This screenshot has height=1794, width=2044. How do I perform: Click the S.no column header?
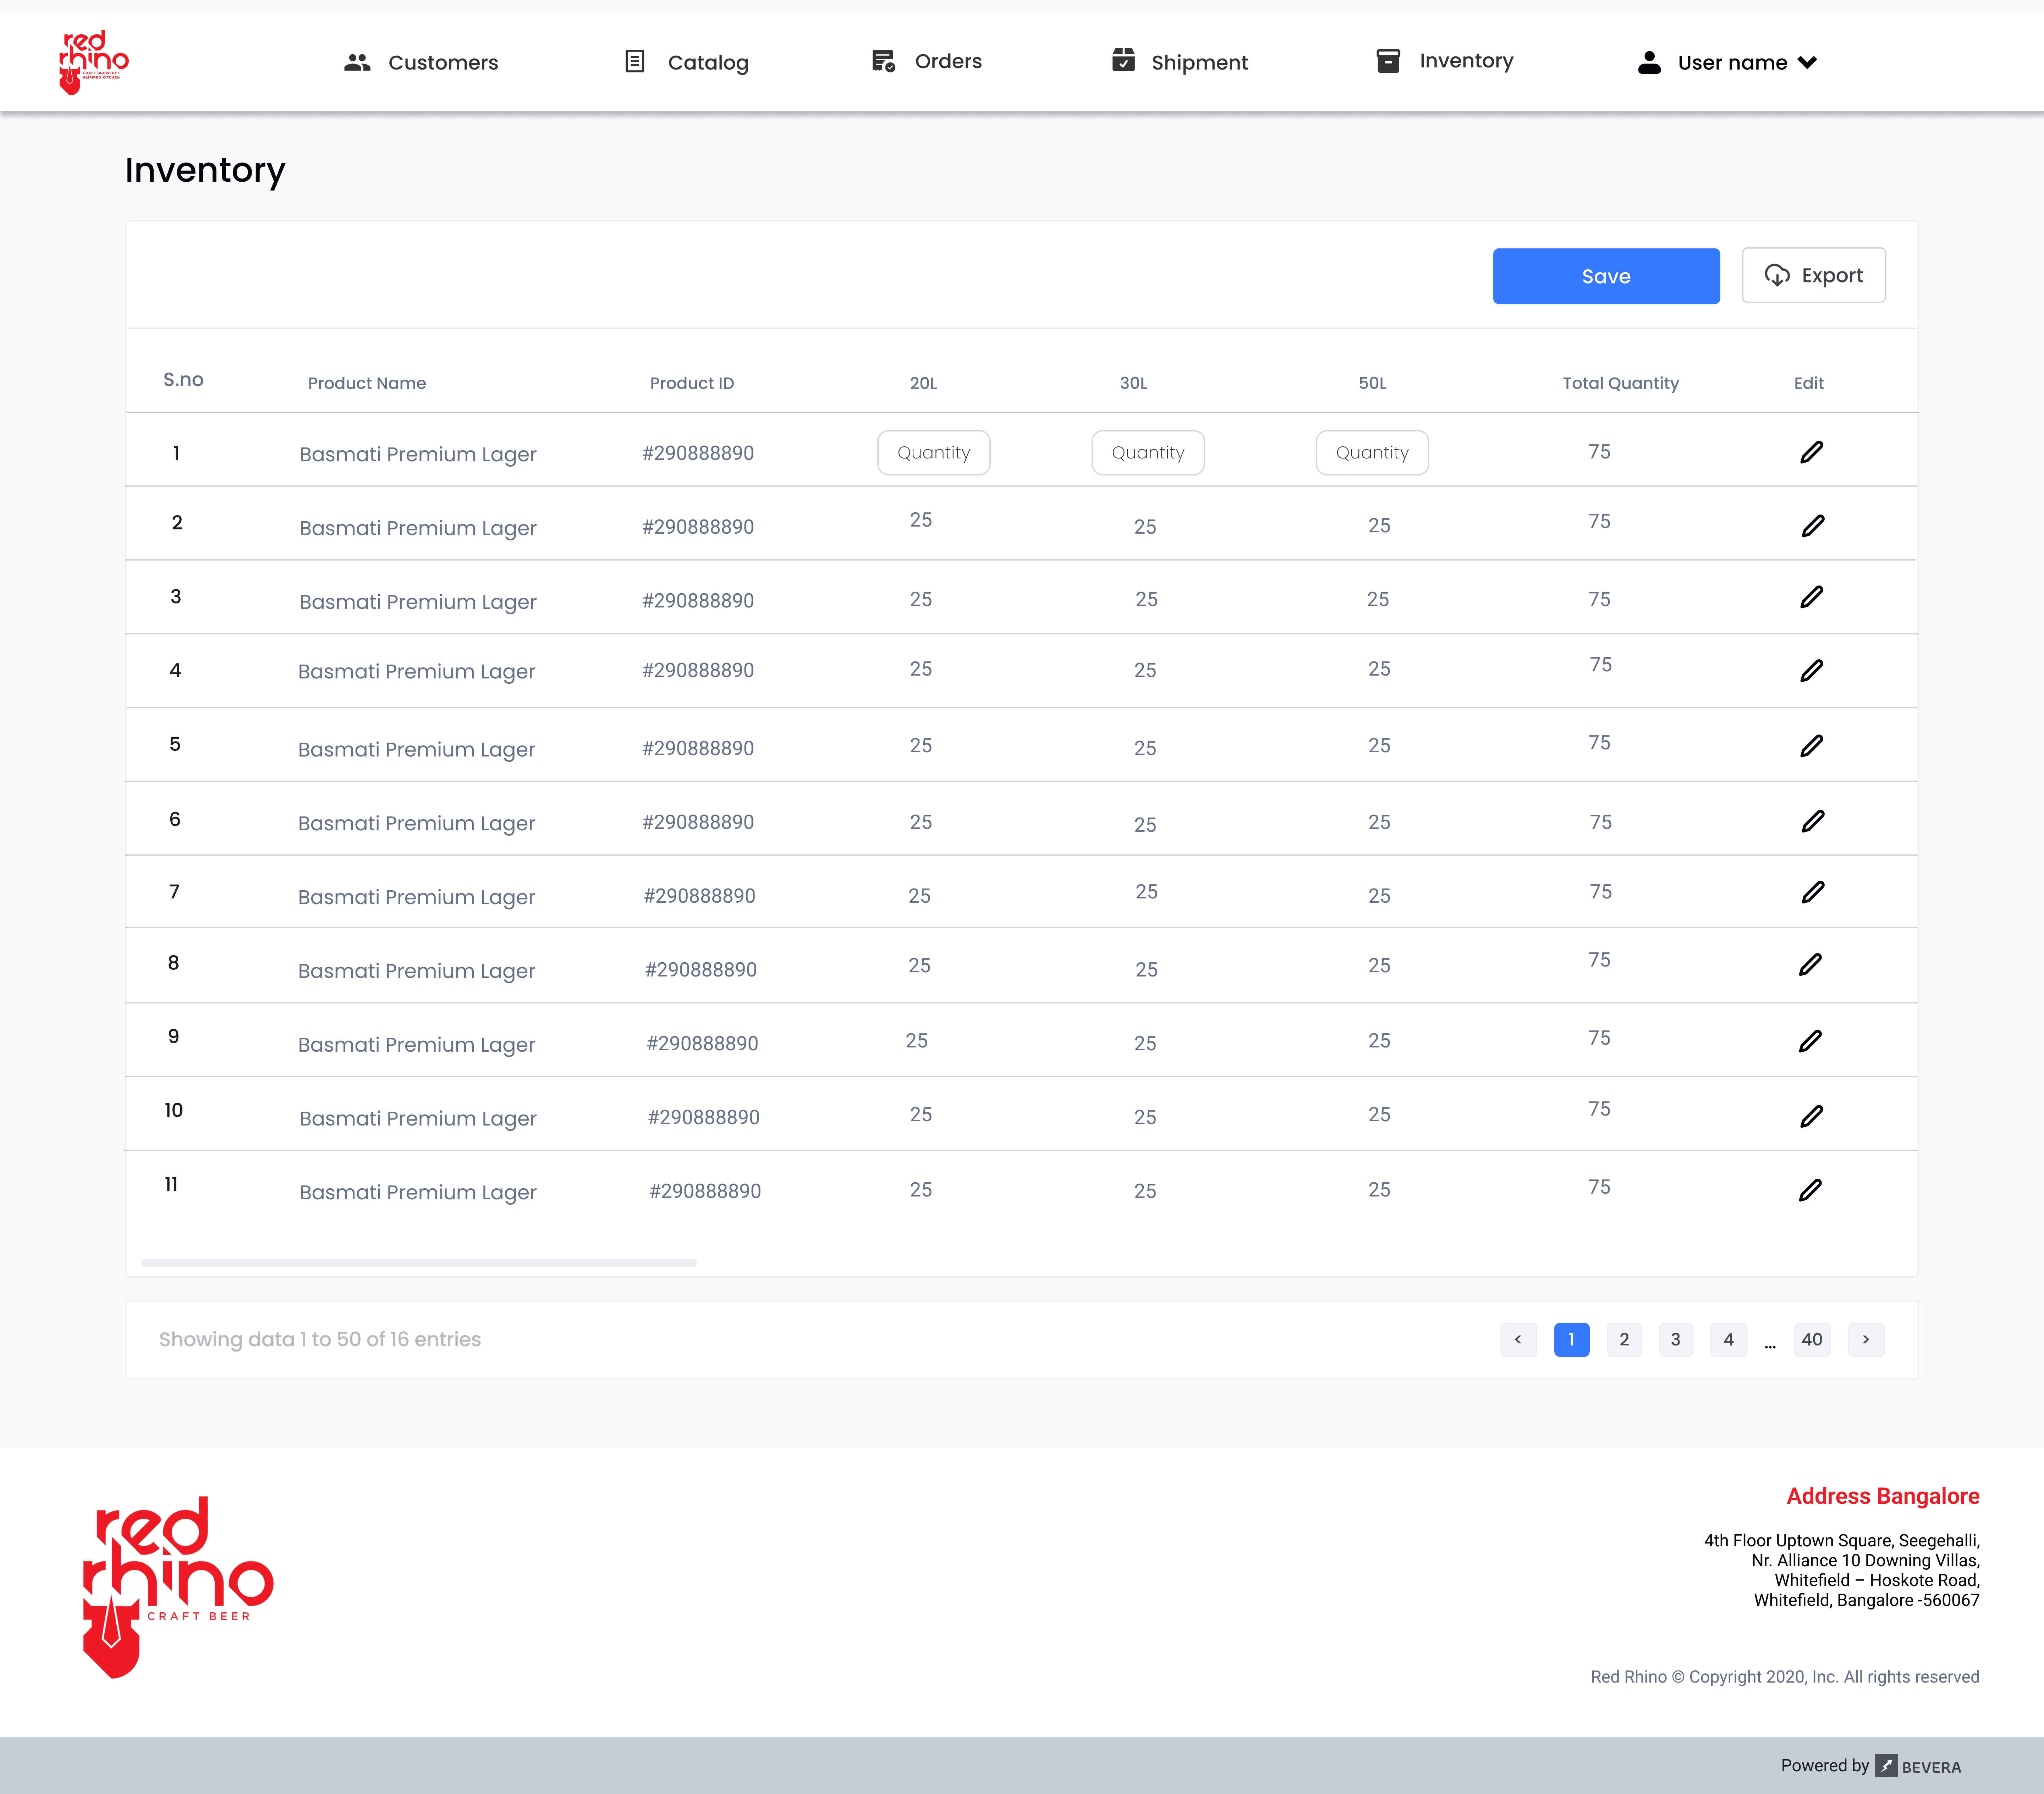[x=183, y=380]
